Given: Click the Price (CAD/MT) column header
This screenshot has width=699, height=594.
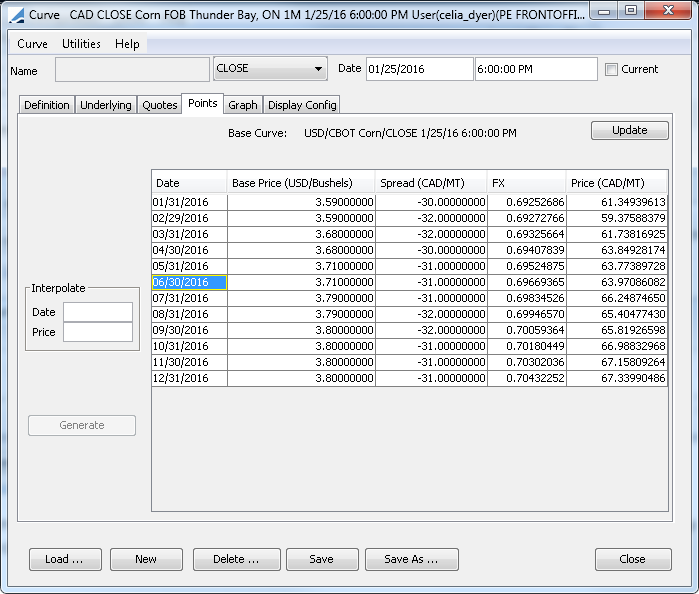Looking at the screenshot, I should [617, 183].
